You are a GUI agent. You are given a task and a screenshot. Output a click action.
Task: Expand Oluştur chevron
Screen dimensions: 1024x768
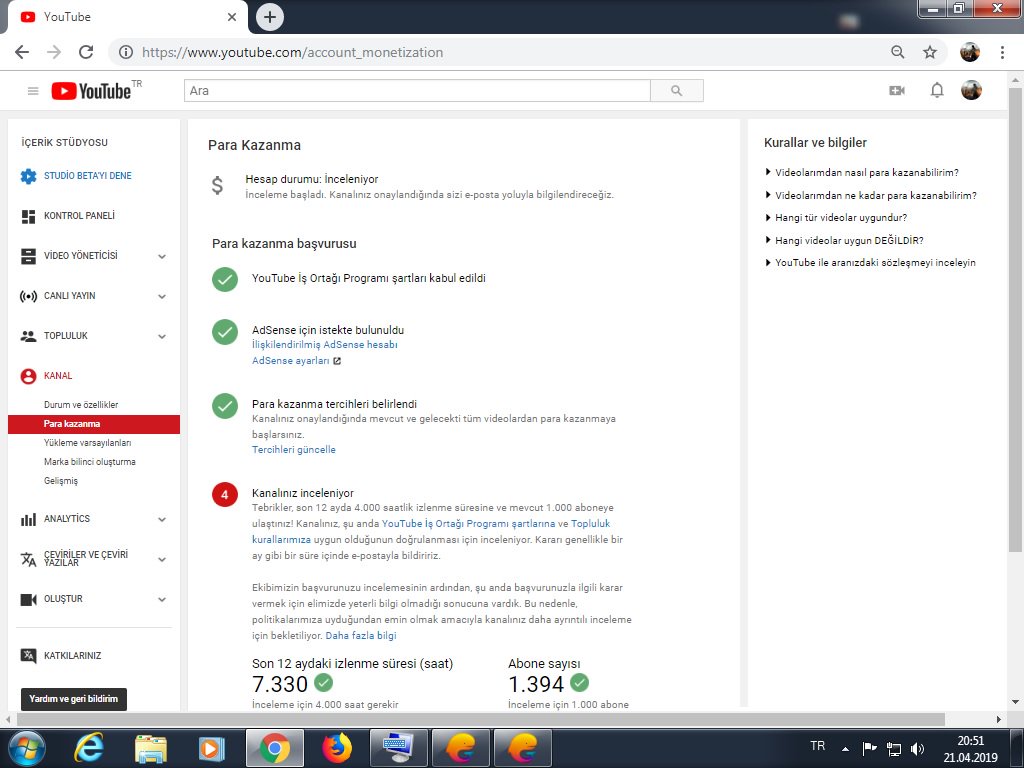[x=162, y=600]
